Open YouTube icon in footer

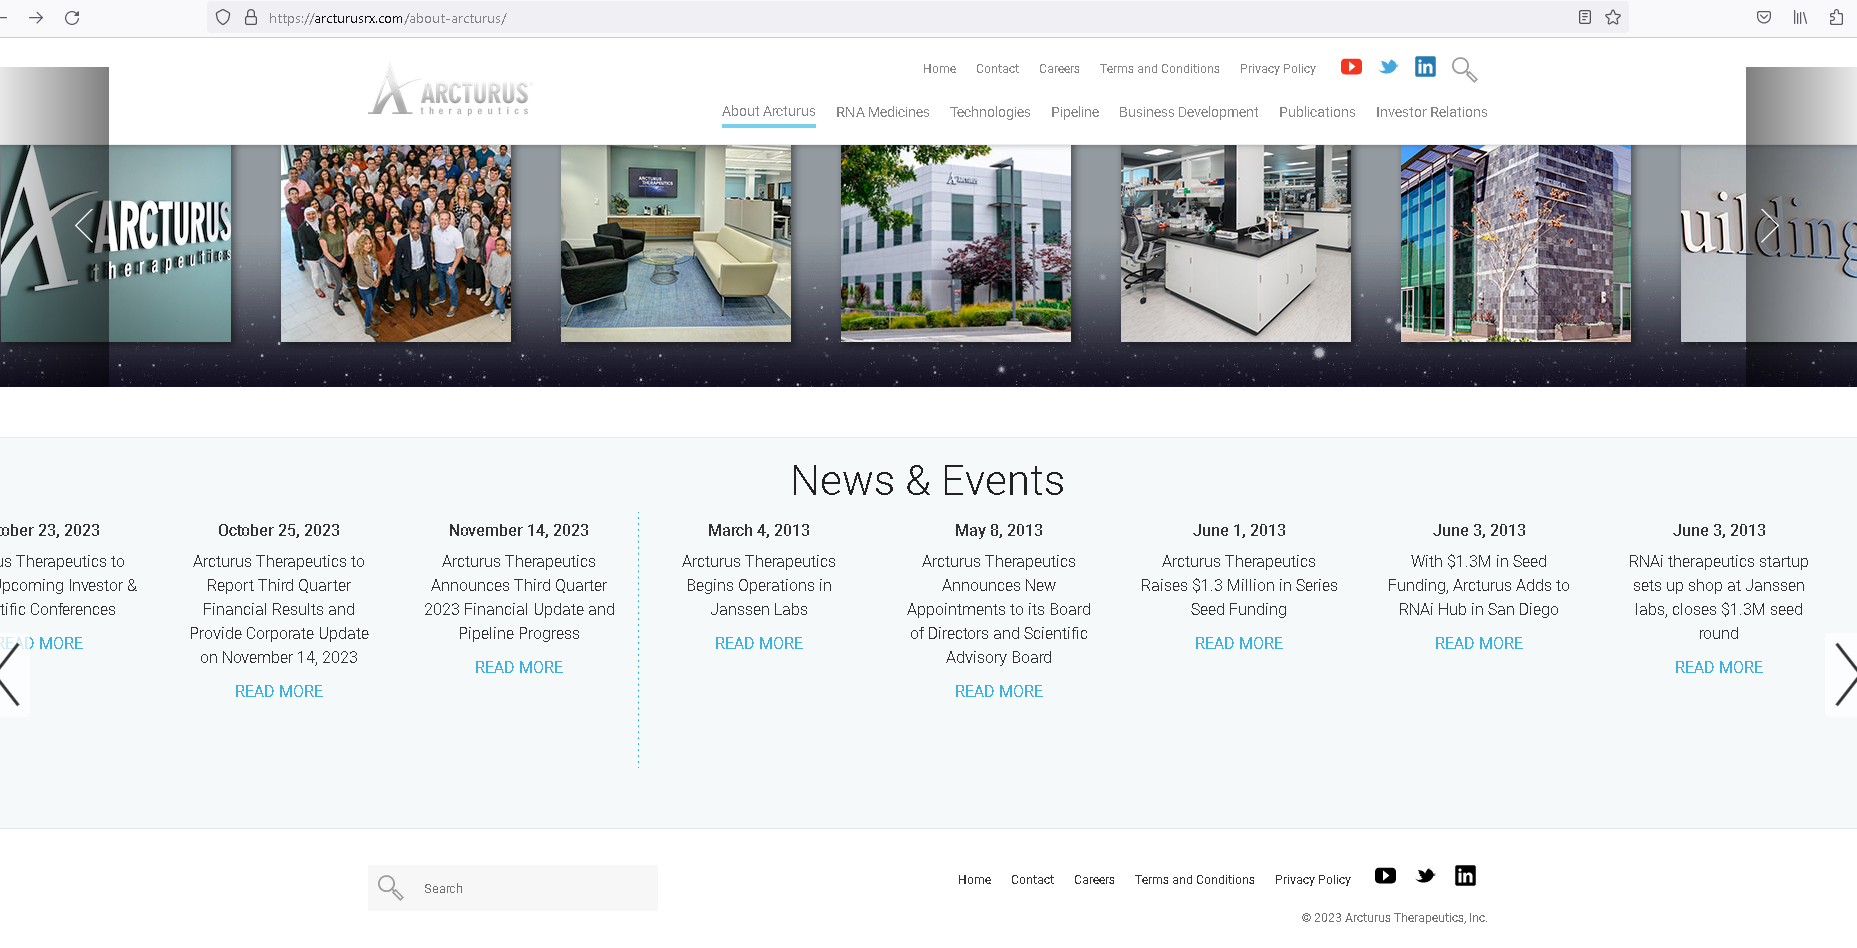click(x=1385, y=876)
